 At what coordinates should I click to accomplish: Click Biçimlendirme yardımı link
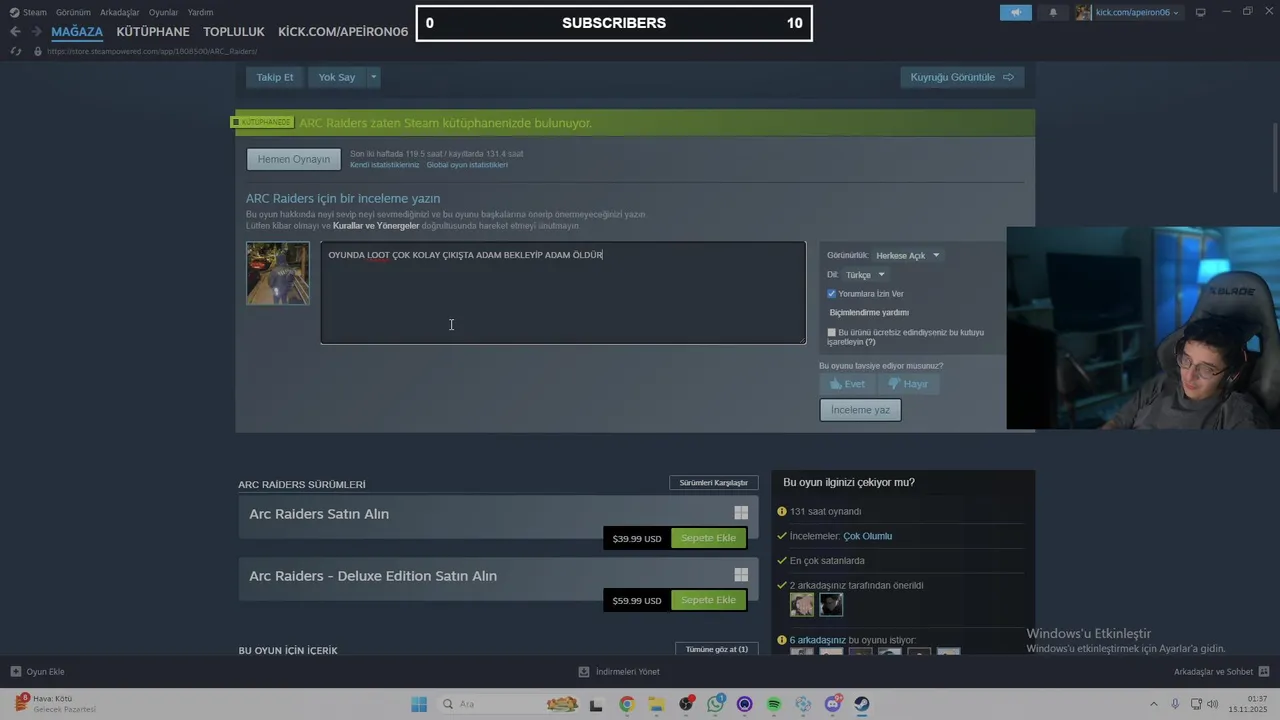[869, 313]
